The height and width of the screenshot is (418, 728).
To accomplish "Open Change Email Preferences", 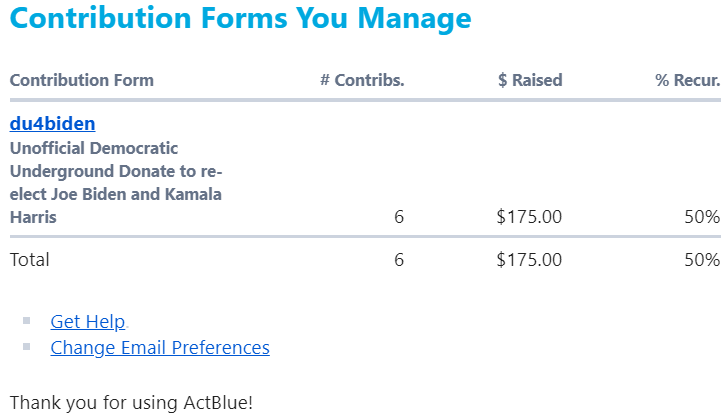I will tap(159, 347).
